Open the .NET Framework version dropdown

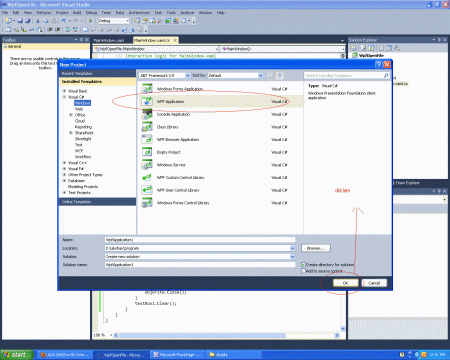pyautogui.click(x=187, y=76)
